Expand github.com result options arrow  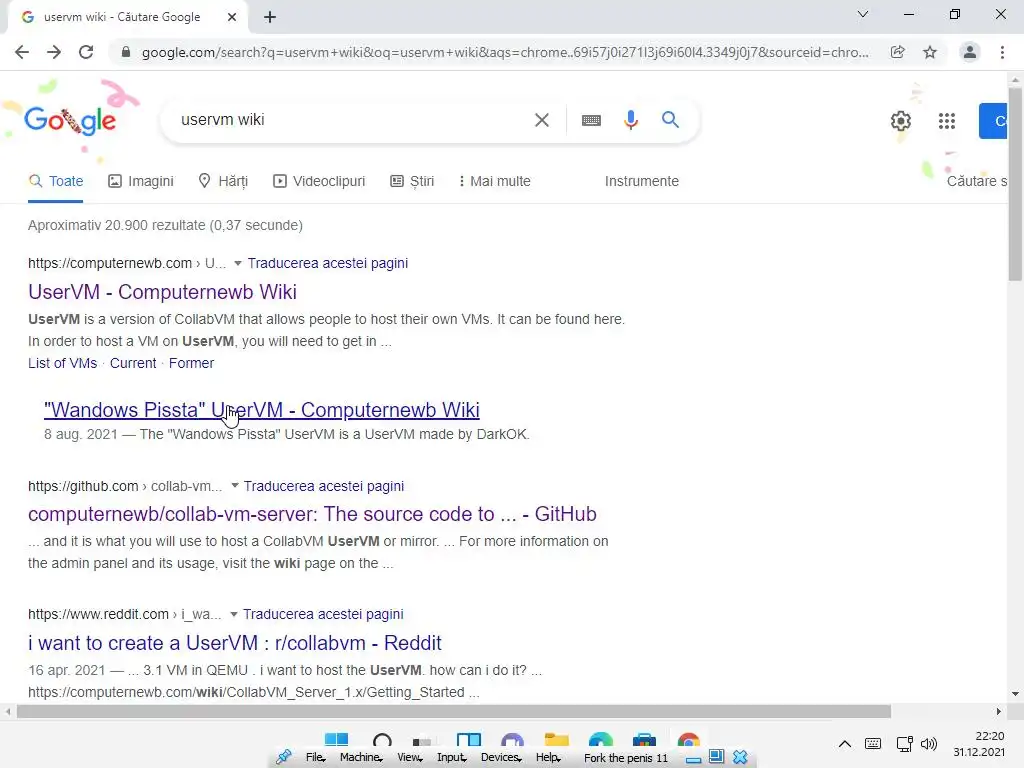[234, 486]
